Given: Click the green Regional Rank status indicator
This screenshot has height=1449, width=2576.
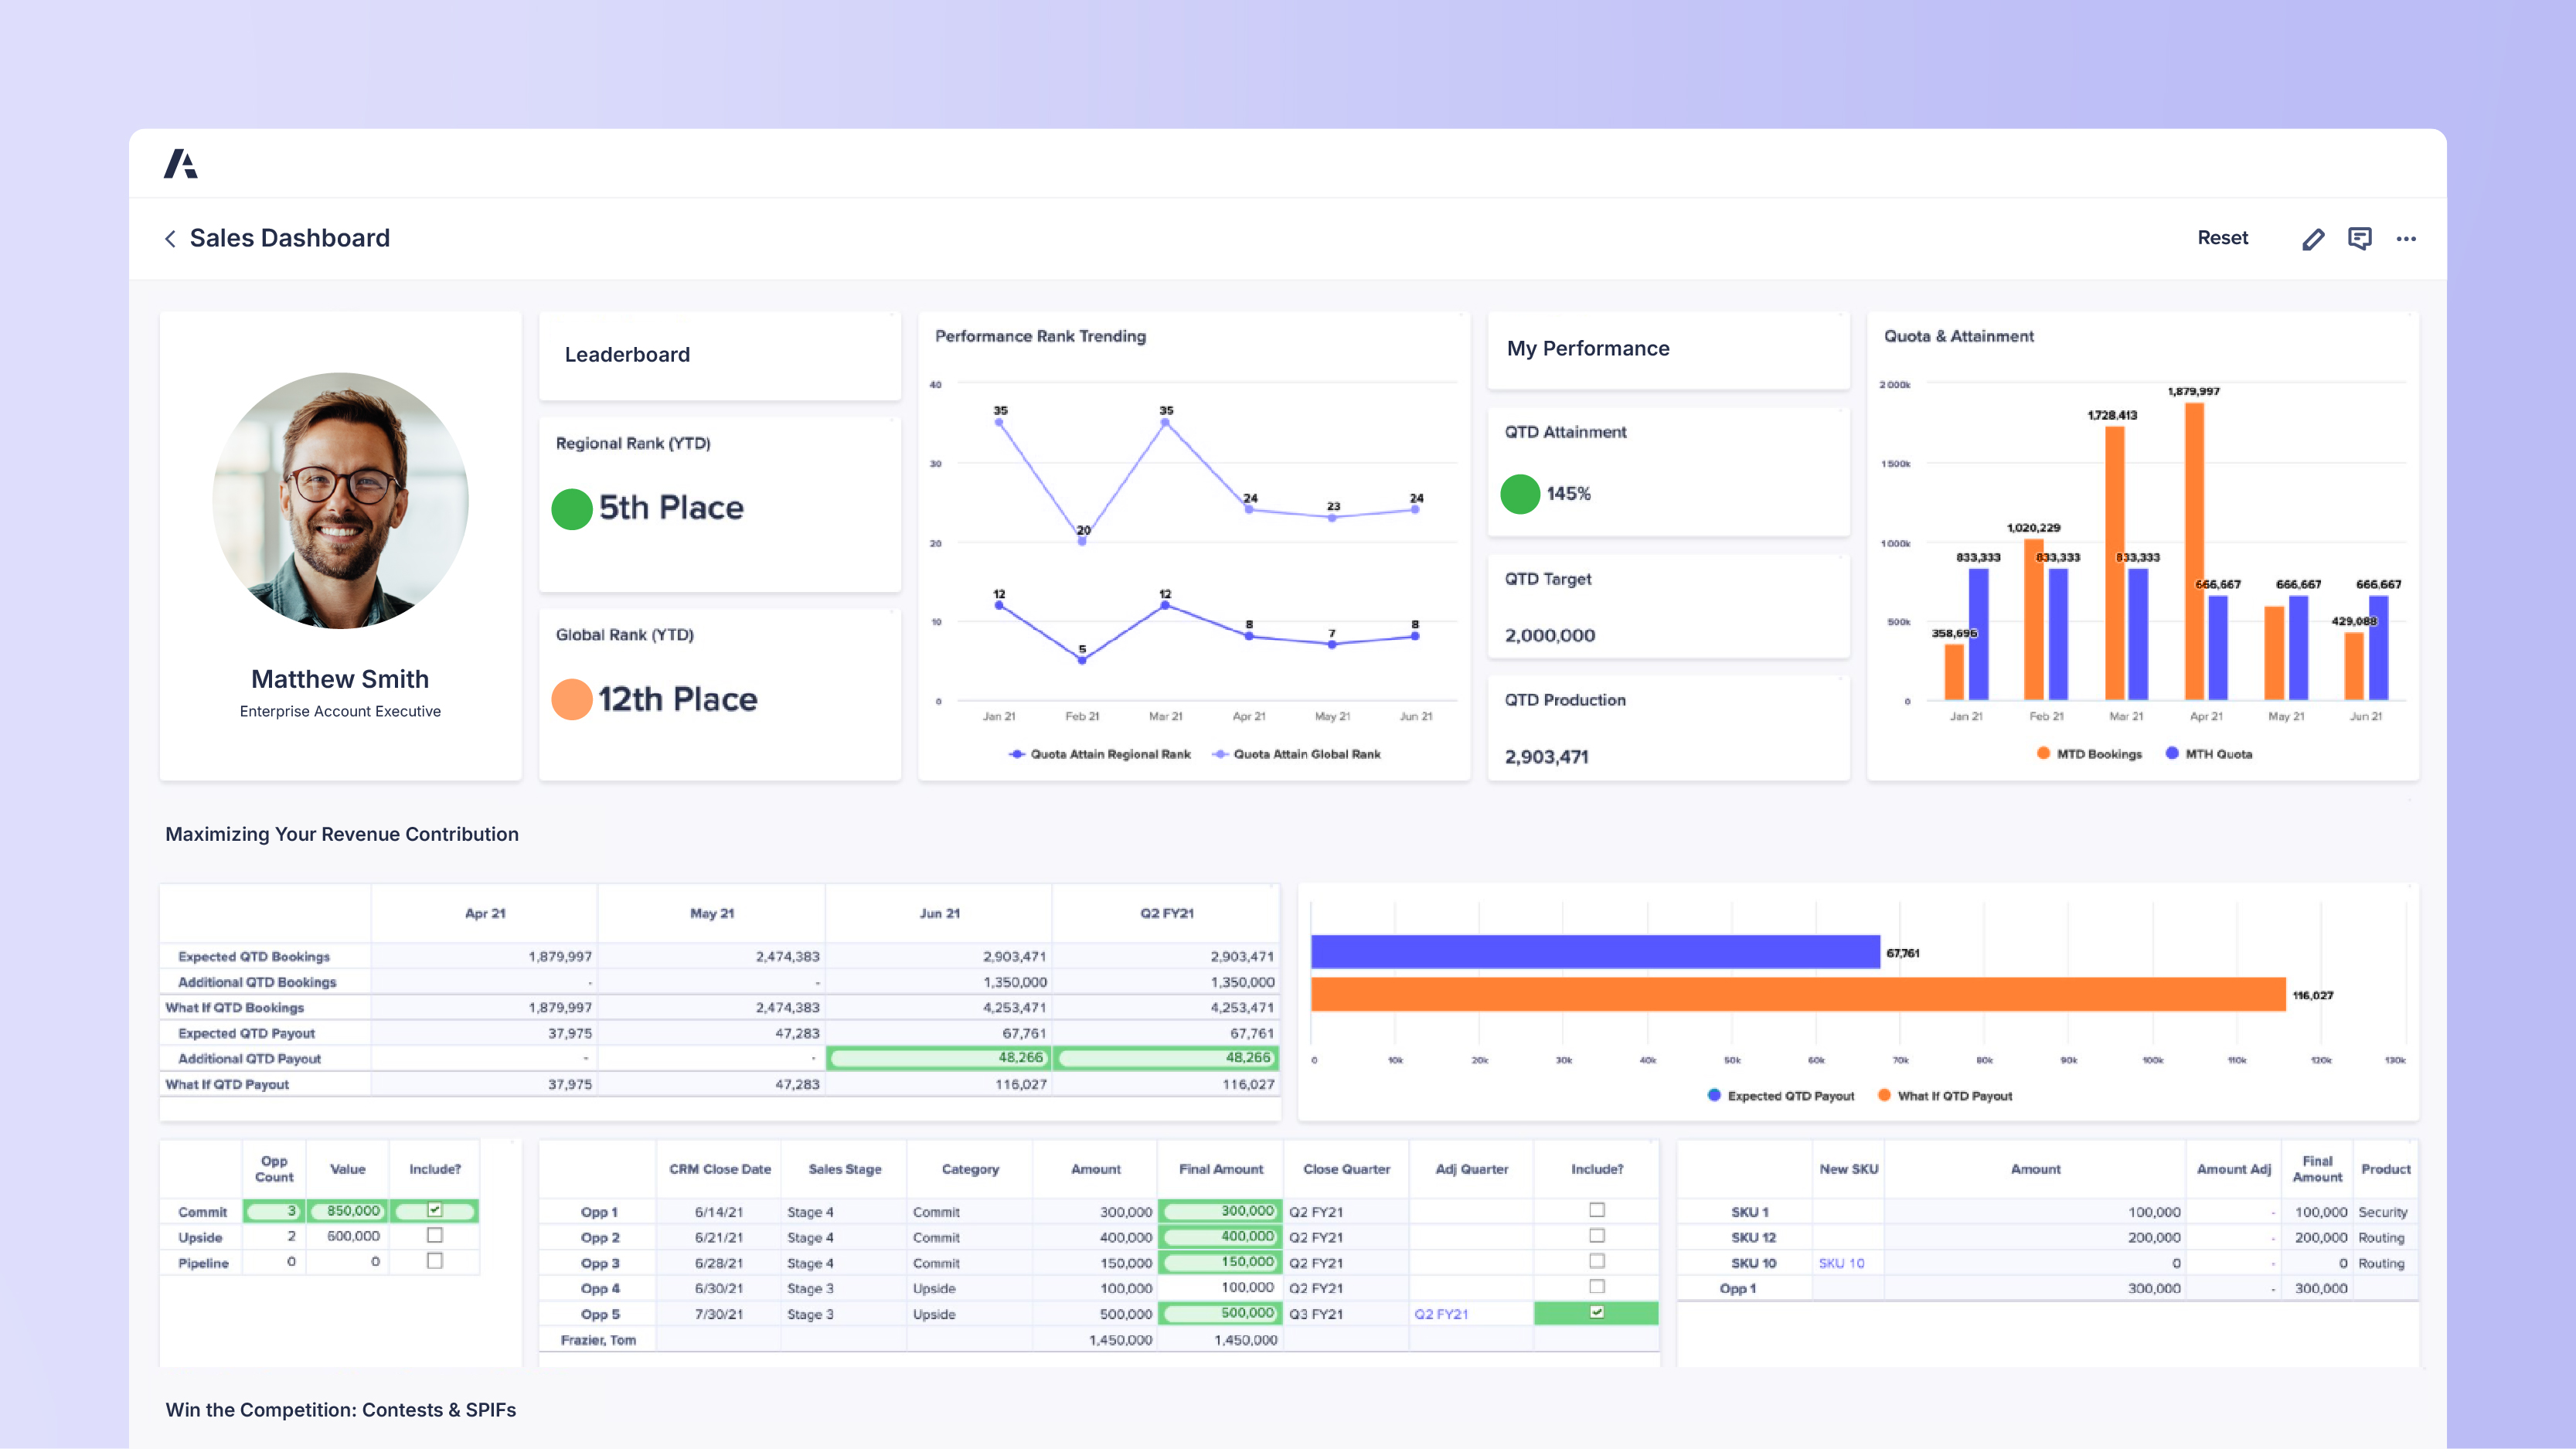Looking at the screenshot, I should click(572, 508).
